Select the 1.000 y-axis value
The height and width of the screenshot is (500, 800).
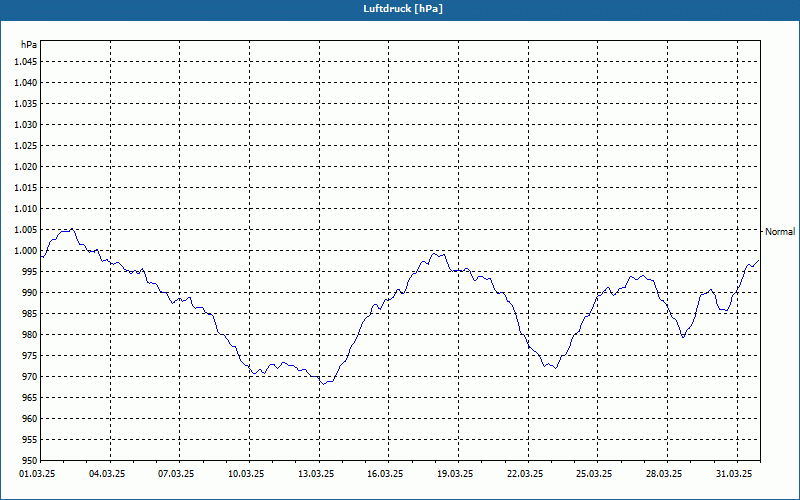[x=26, y=251]
